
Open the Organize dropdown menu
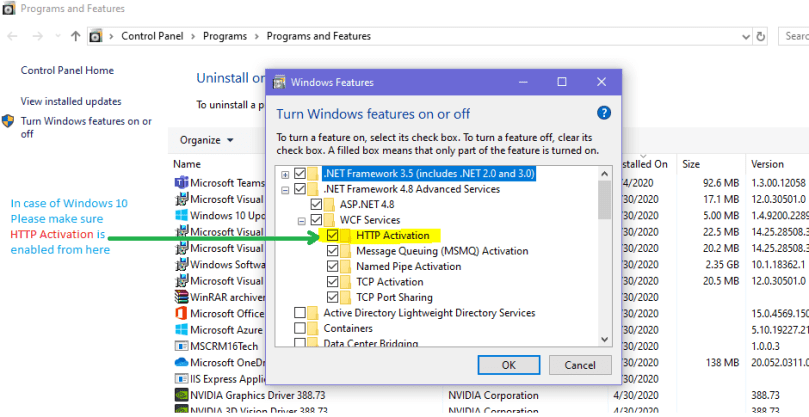point(206,140)
